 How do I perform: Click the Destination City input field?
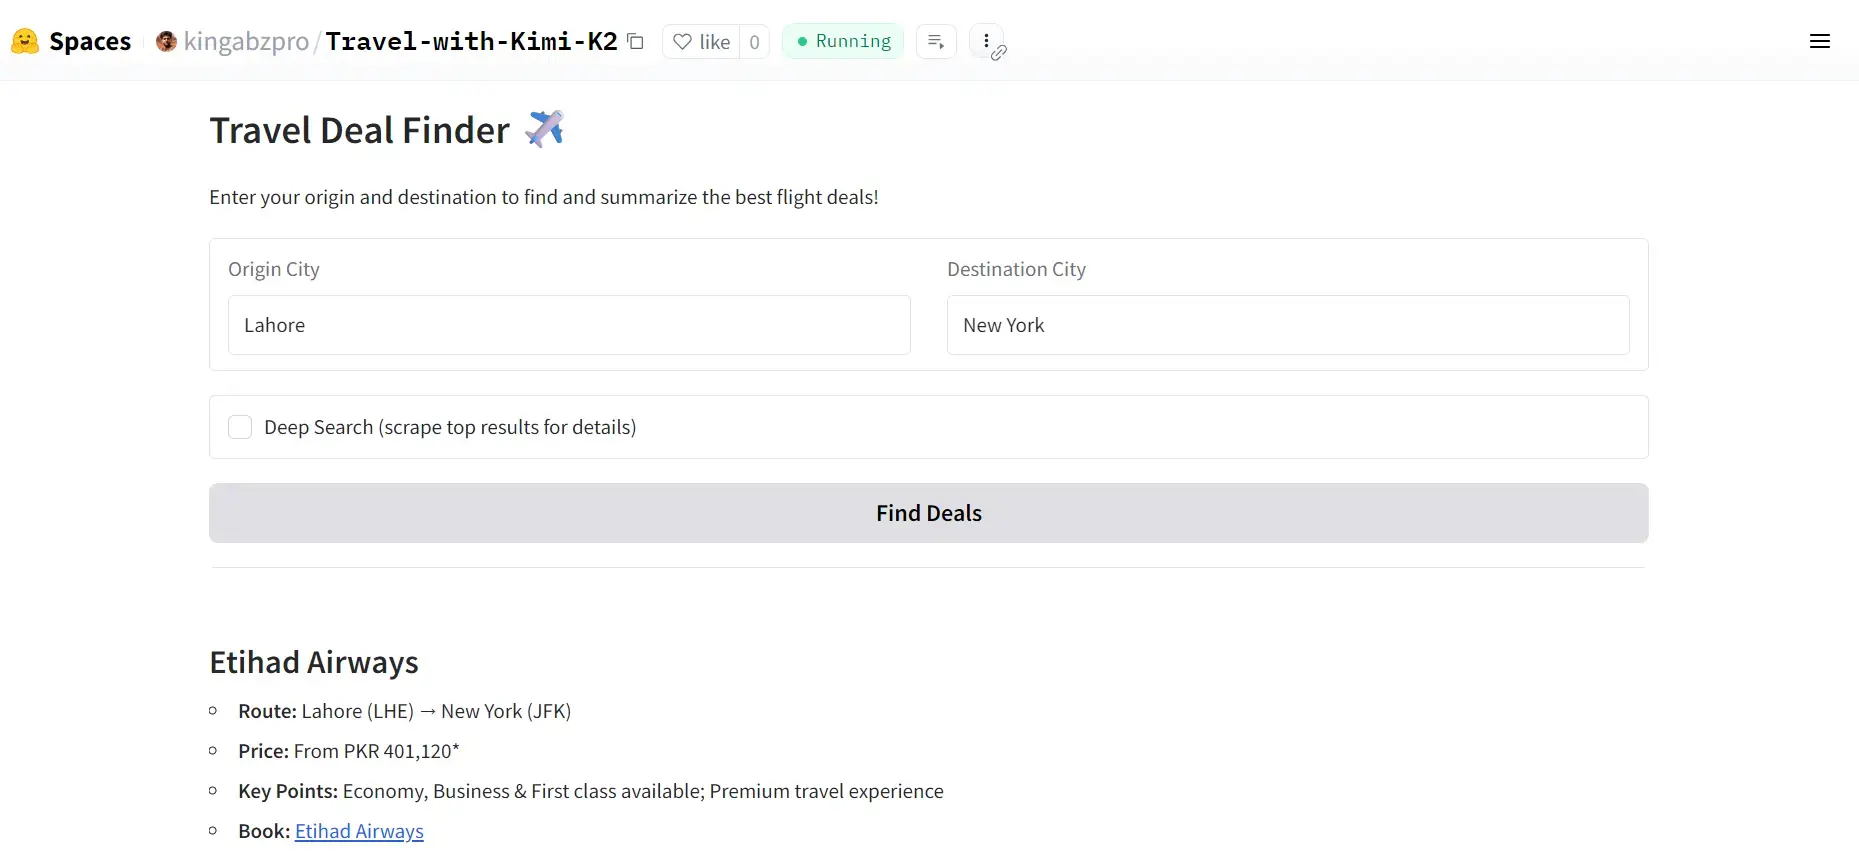coord(1287,325)
